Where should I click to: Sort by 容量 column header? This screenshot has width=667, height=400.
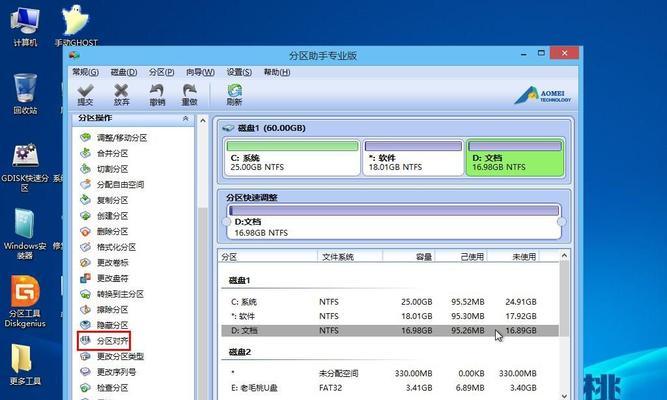[408, 257]
